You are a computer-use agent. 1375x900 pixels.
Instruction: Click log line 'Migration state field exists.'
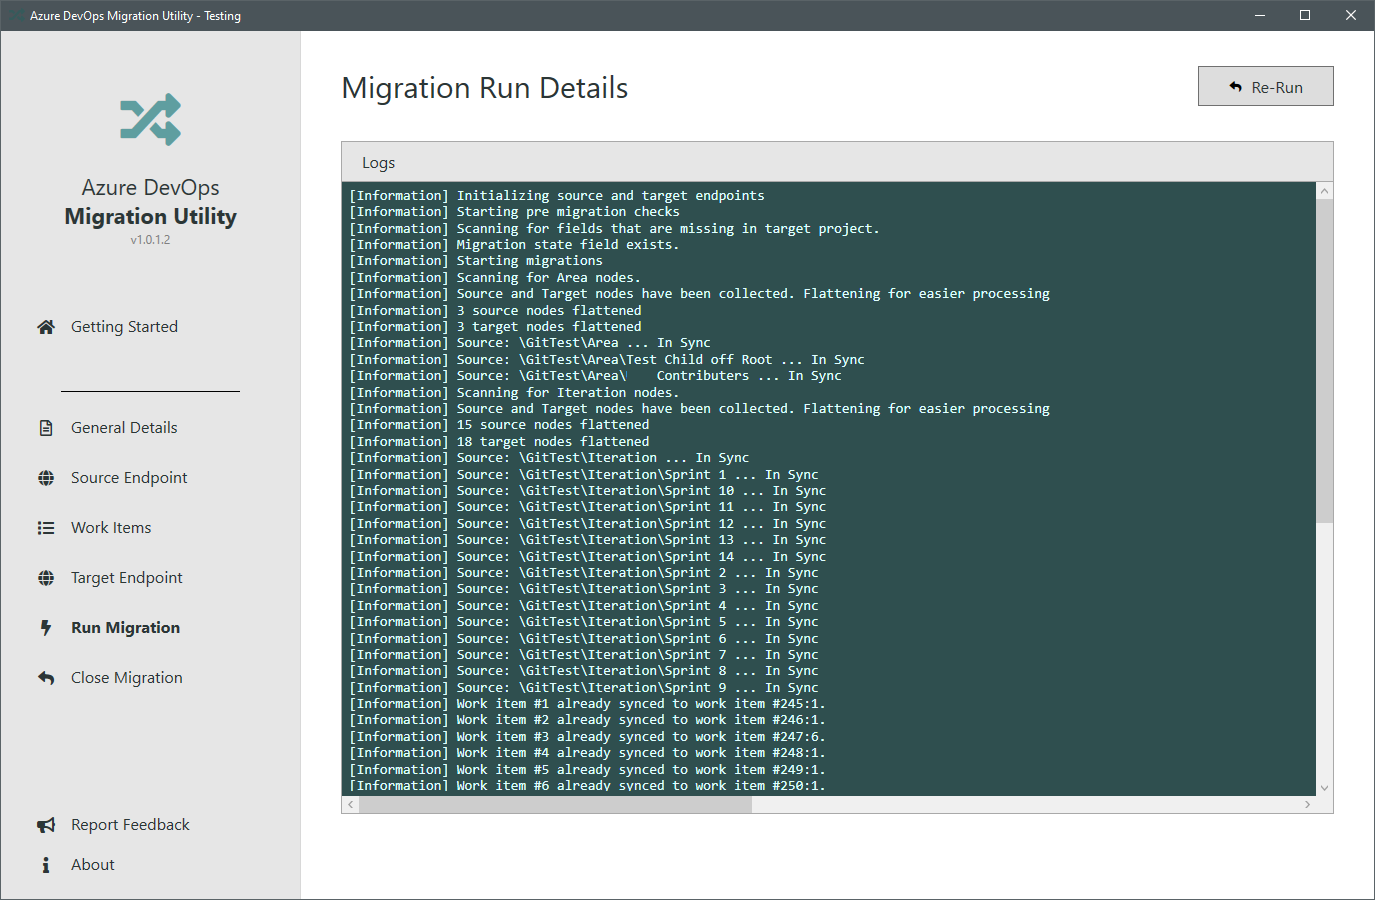click(514, 245)
